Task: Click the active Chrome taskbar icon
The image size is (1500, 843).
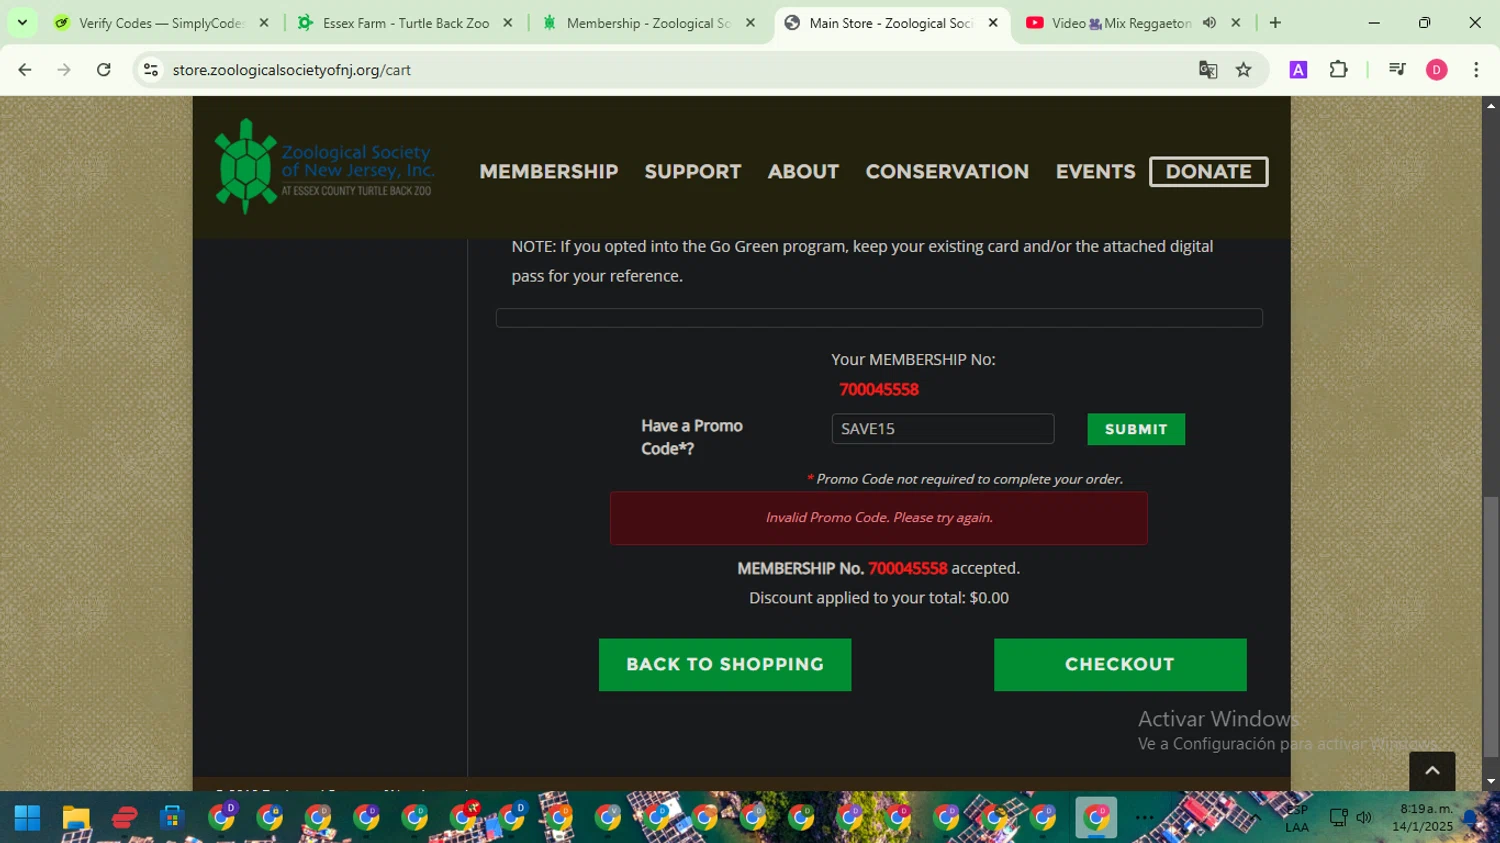Action: [1096, 818]
